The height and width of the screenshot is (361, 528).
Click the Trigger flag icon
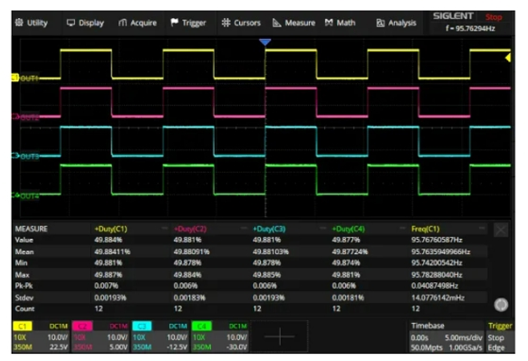pos(174,23)
